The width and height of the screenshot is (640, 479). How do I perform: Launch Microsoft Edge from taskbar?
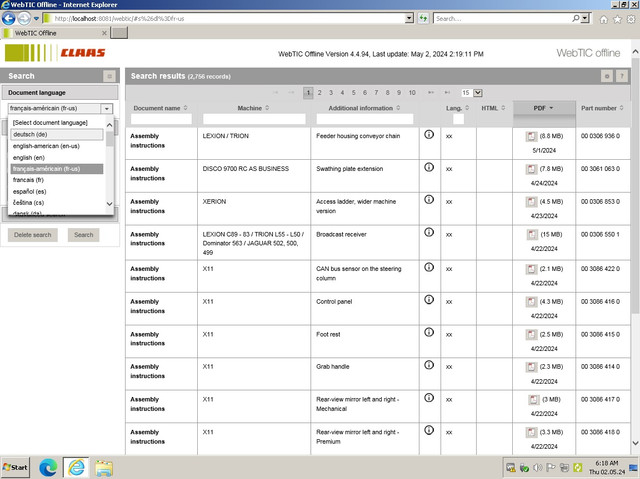coord(48,468)
